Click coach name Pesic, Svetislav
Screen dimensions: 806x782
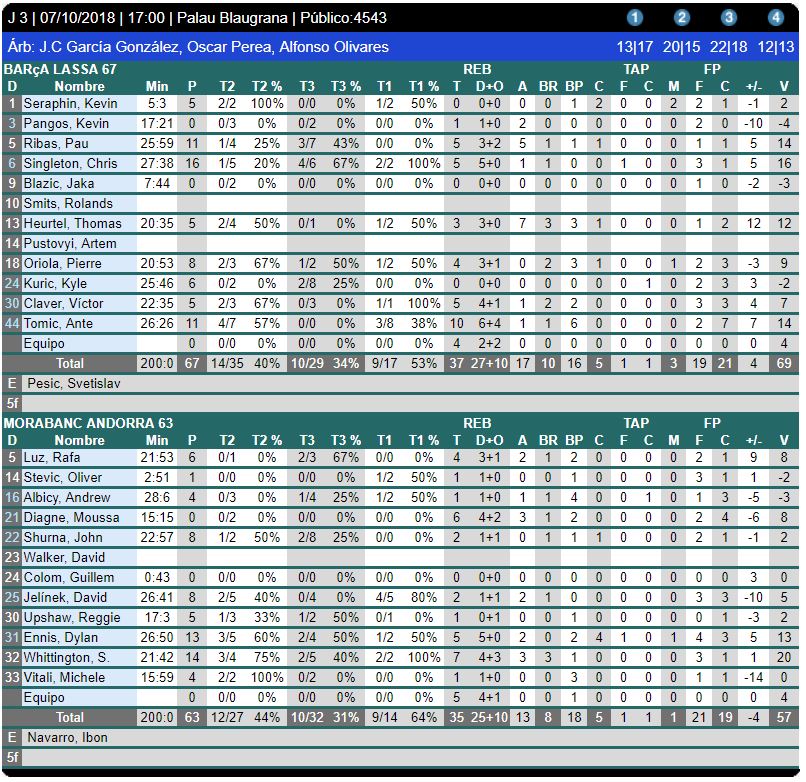[74, 384]
